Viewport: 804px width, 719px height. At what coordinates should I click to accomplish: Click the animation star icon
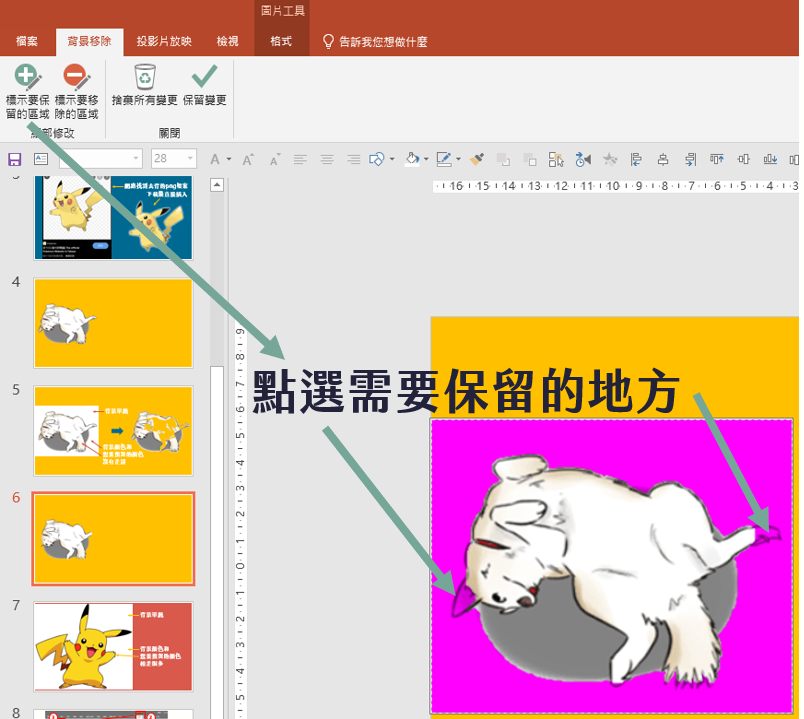(x=610, y=159)
